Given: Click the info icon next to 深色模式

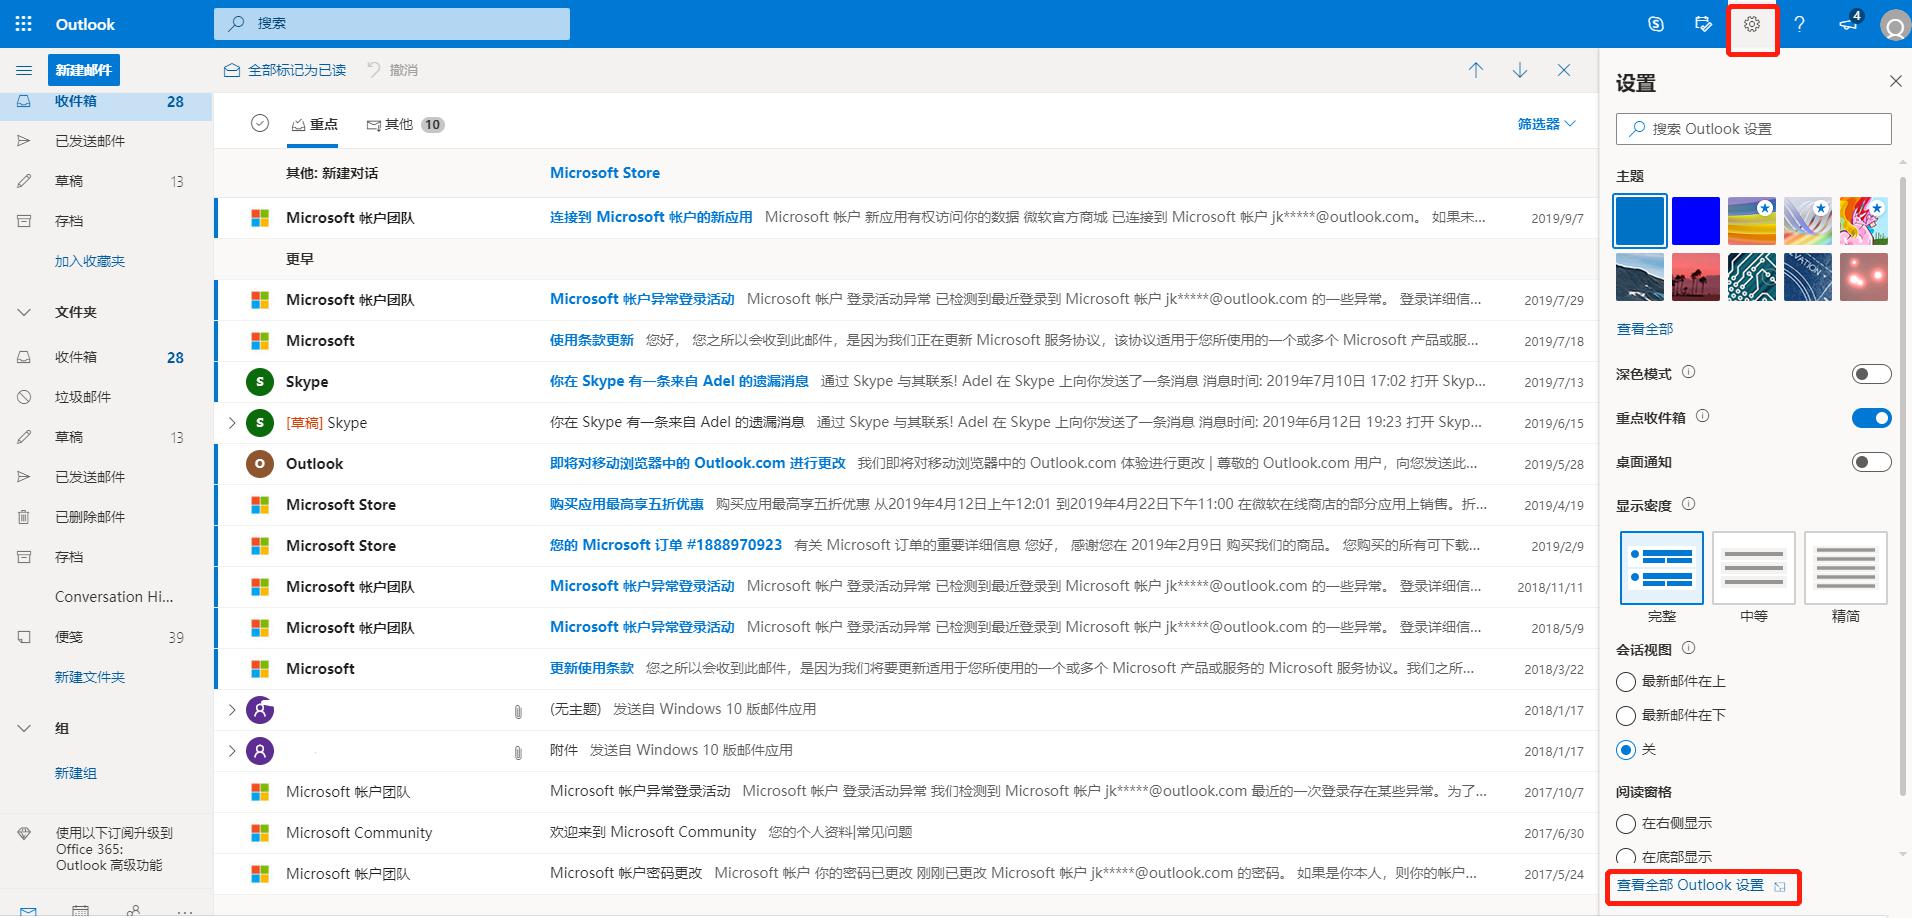Looking at the screenshot, I should [x=1688, y=372].
